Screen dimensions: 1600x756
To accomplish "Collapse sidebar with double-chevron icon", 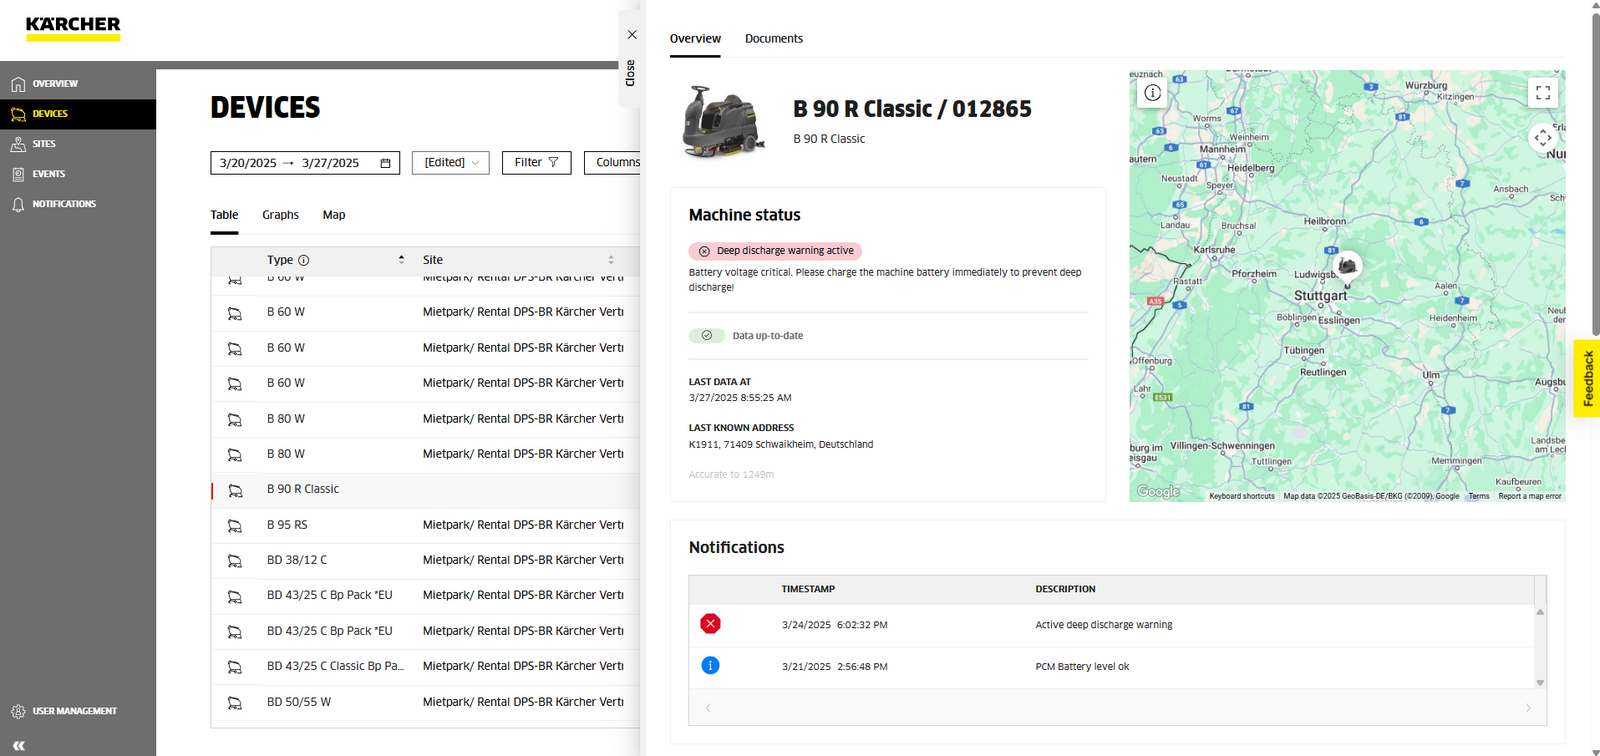I will pyautogui.click(x=18, y=745).
